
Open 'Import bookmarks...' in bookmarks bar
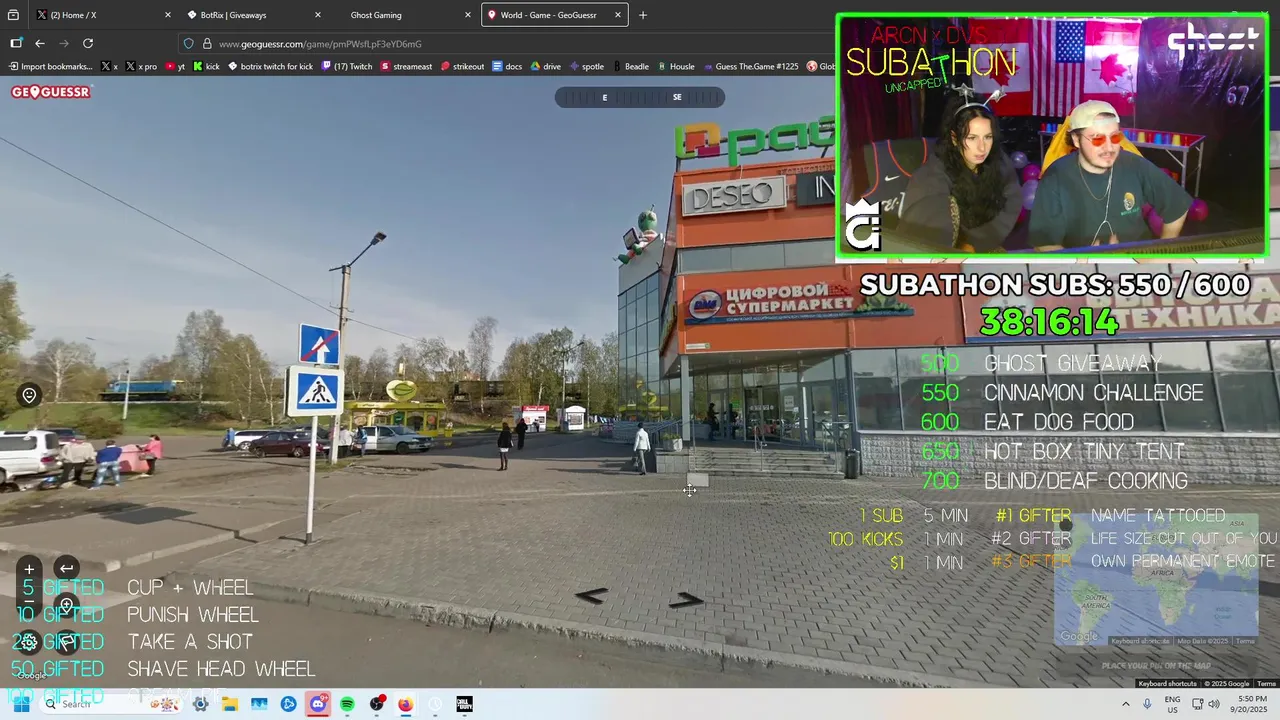(50, 67)
